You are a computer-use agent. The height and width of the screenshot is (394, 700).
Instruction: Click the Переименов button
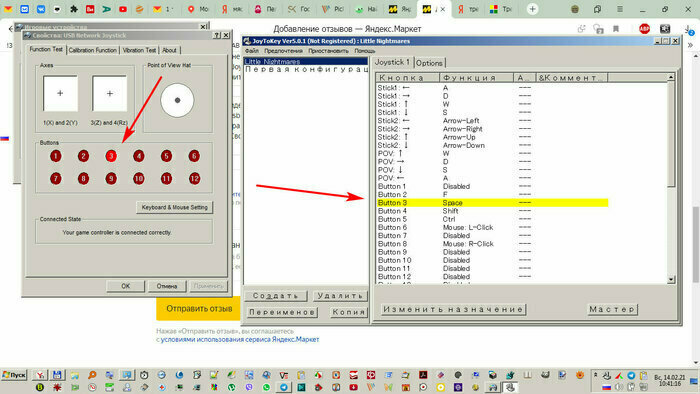[282, 312]
